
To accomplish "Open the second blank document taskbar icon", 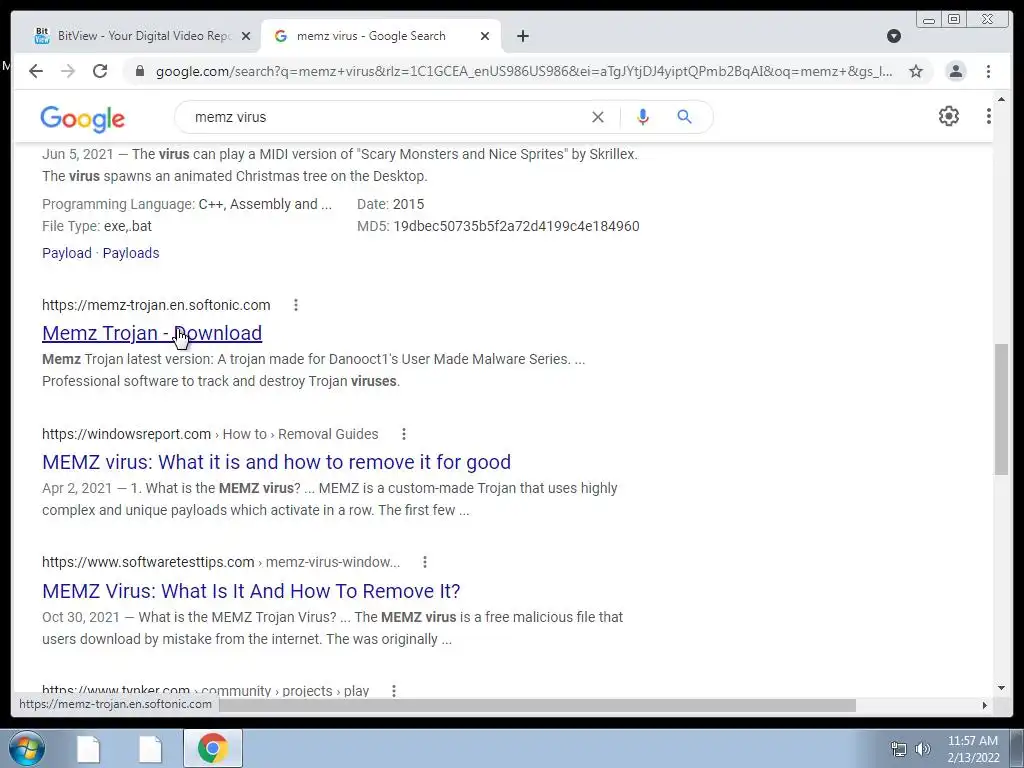I will click(x=150, y=748).
